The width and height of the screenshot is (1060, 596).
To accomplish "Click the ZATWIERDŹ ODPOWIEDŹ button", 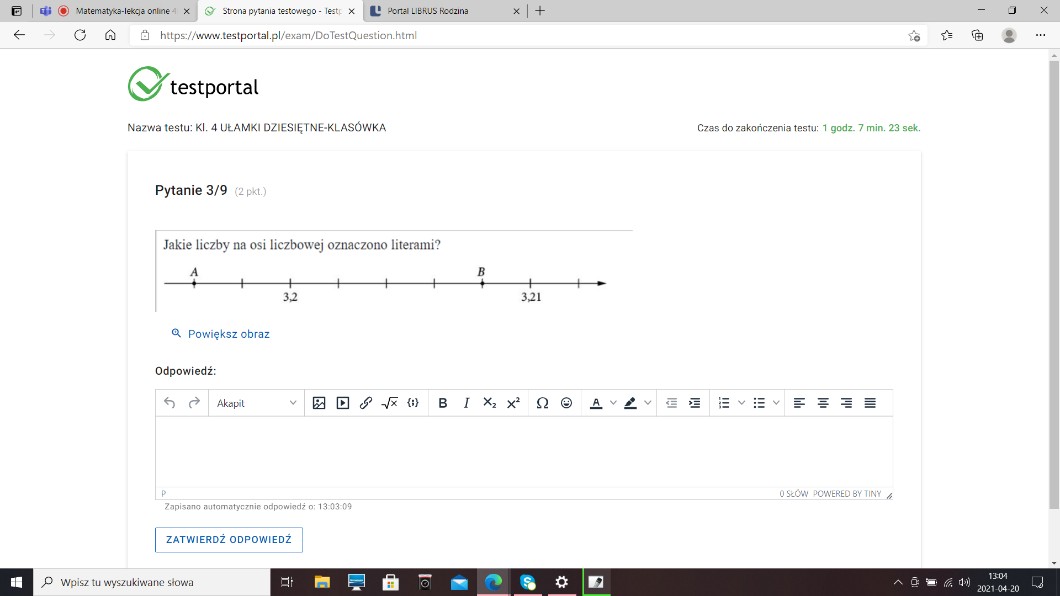I will 229,540.
